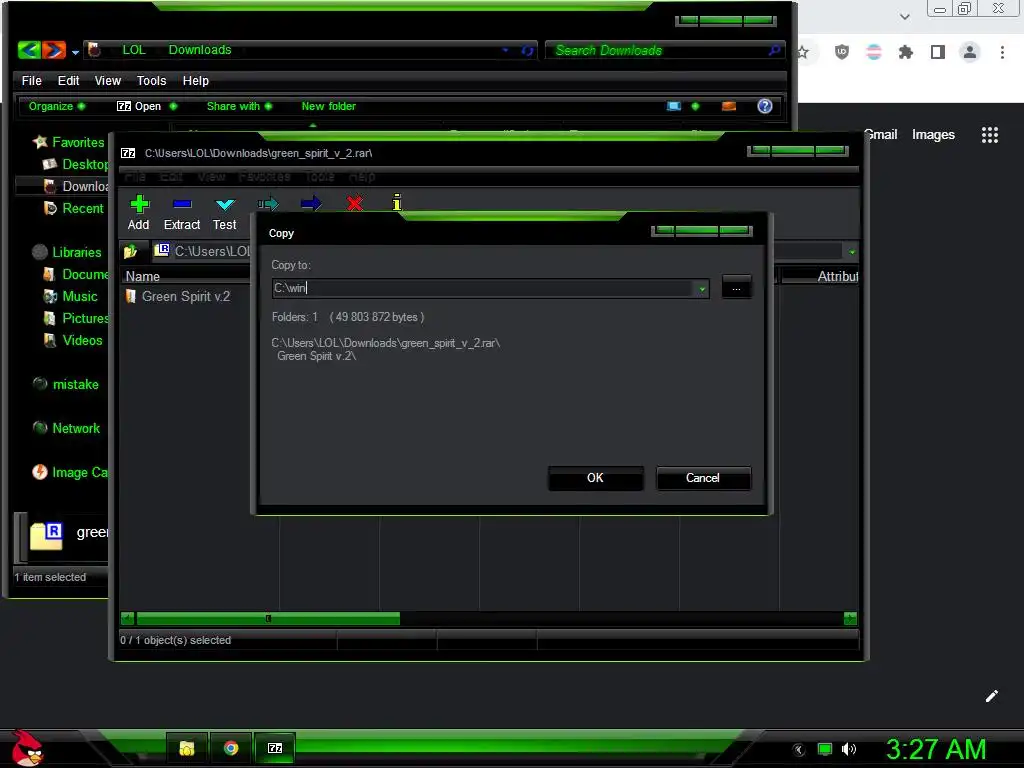Screen dimensions: 1024x768
Task: Open the Chrome three-dot menu
Action: pos(1002,52)
